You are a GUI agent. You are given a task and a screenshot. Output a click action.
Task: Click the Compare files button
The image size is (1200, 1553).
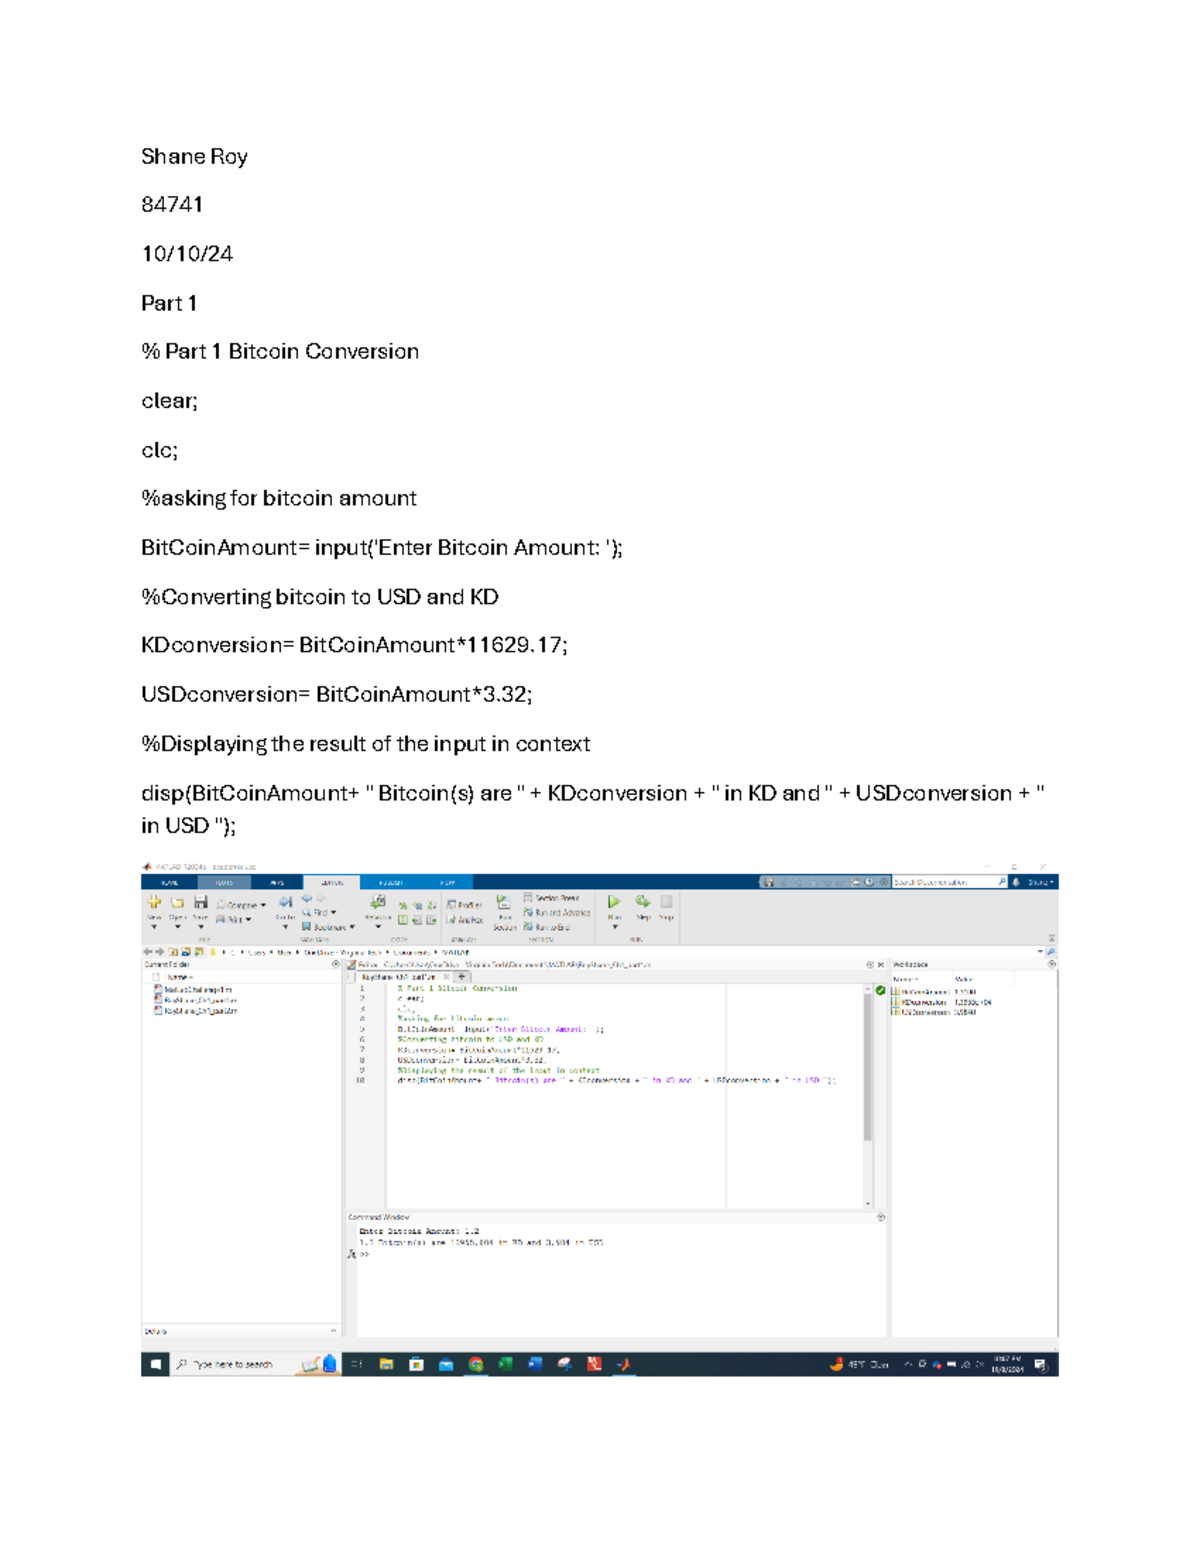click(242, 905)
